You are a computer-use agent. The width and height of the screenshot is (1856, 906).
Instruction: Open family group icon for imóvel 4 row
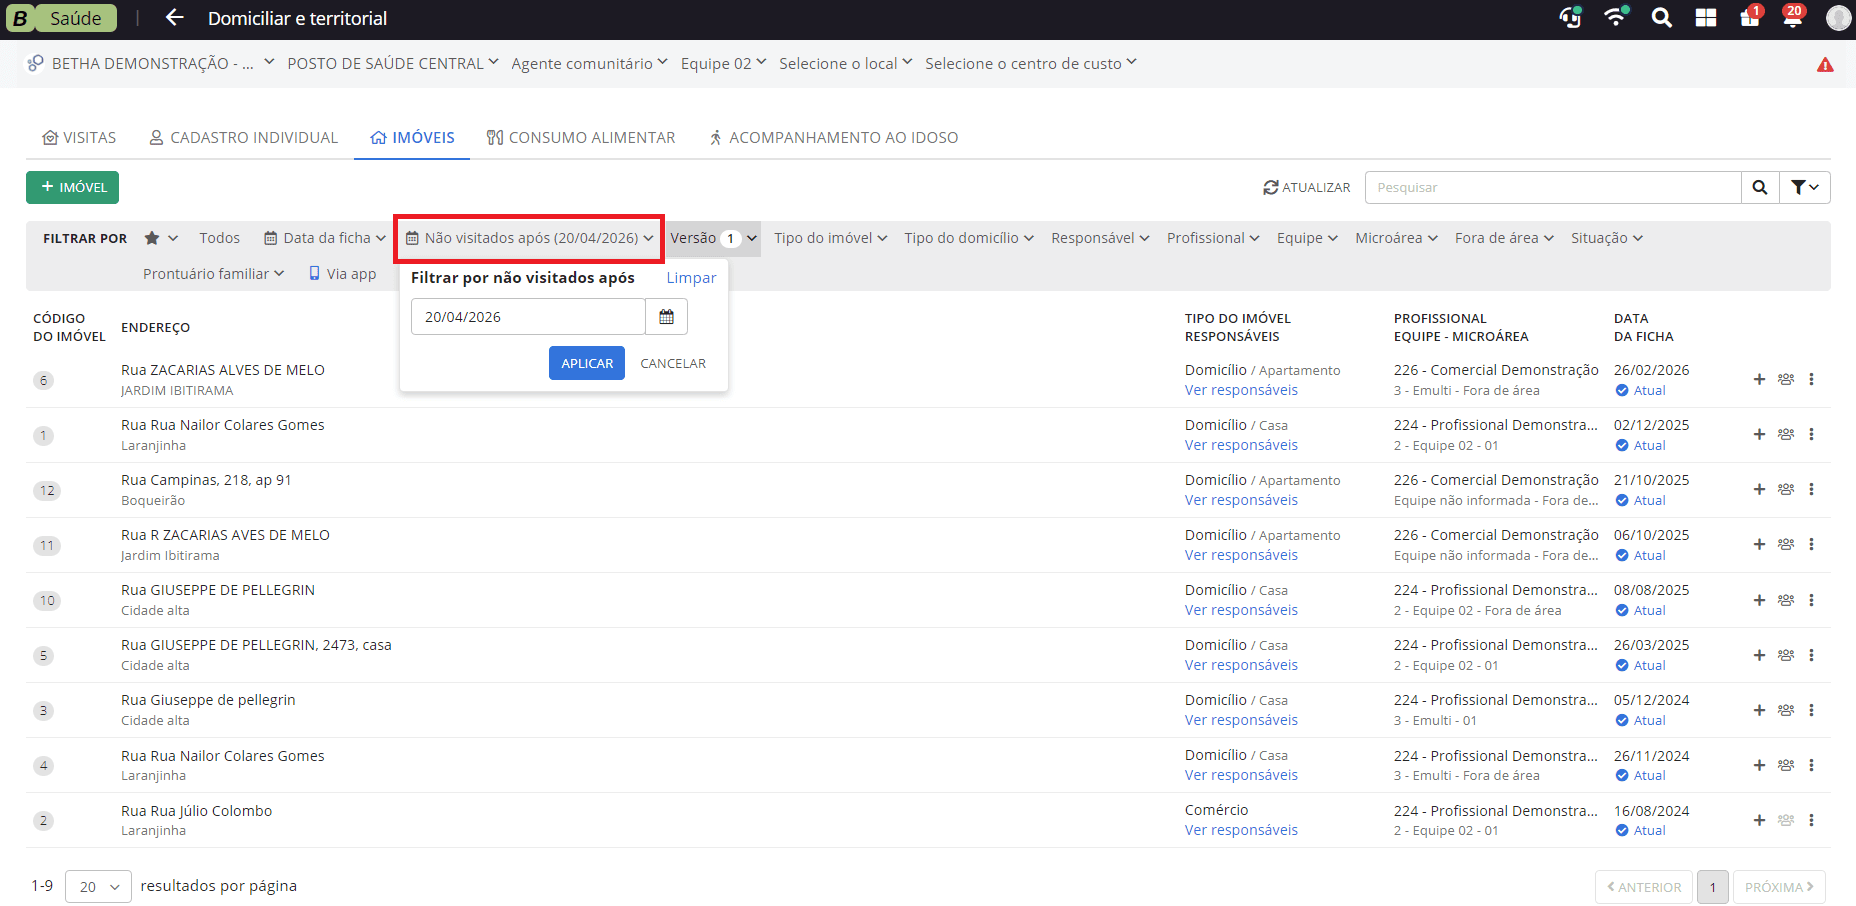(1786, 765)
